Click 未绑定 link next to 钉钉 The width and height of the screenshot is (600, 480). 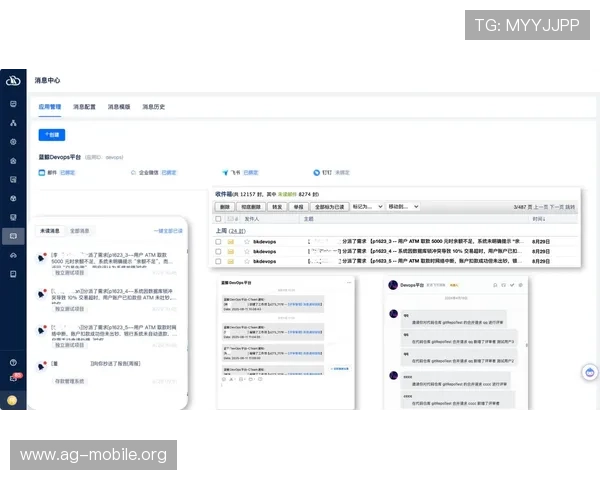coord(342,173)
